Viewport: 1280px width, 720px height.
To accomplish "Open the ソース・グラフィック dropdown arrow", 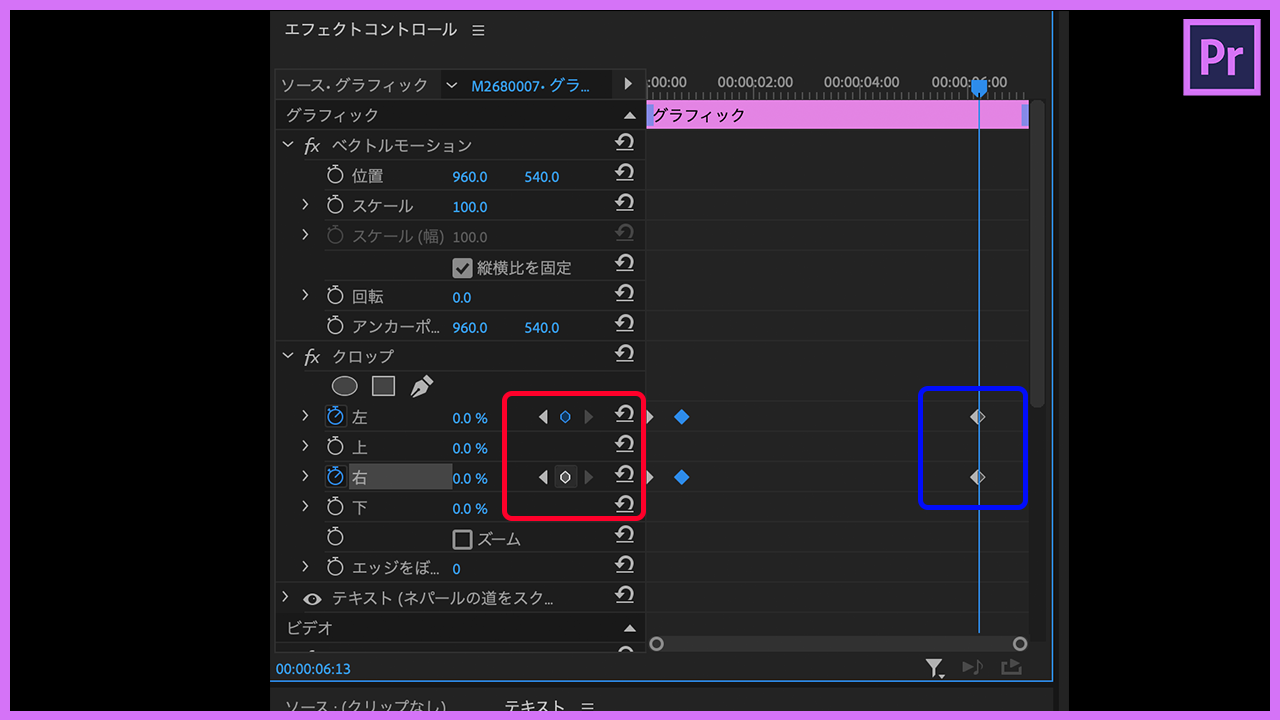I will tap(451, 85).
